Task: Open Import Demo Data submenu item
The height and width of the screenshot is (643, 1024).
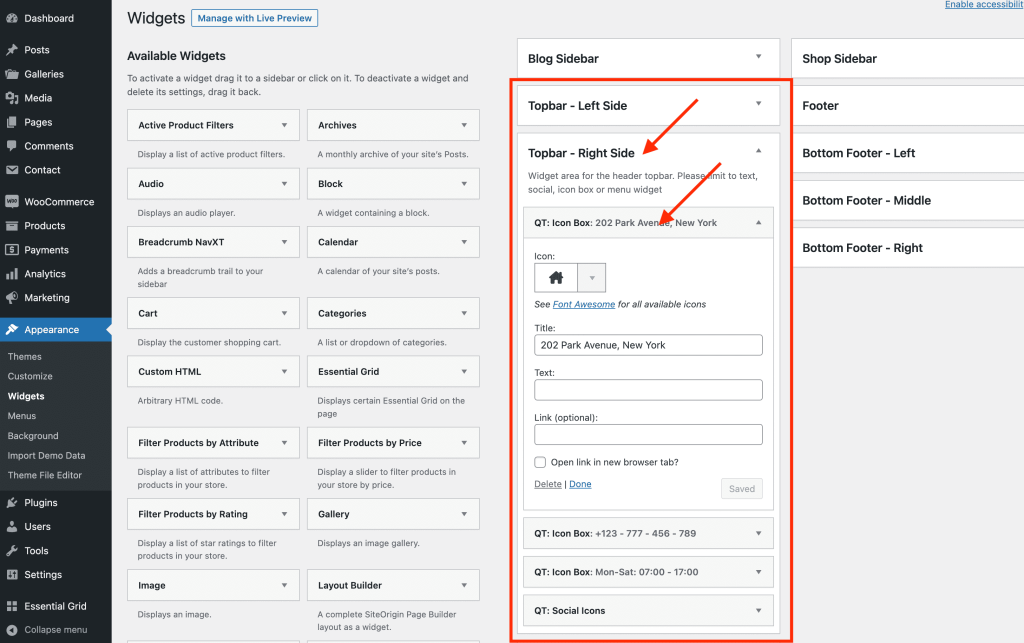Action: coord(46,456)
